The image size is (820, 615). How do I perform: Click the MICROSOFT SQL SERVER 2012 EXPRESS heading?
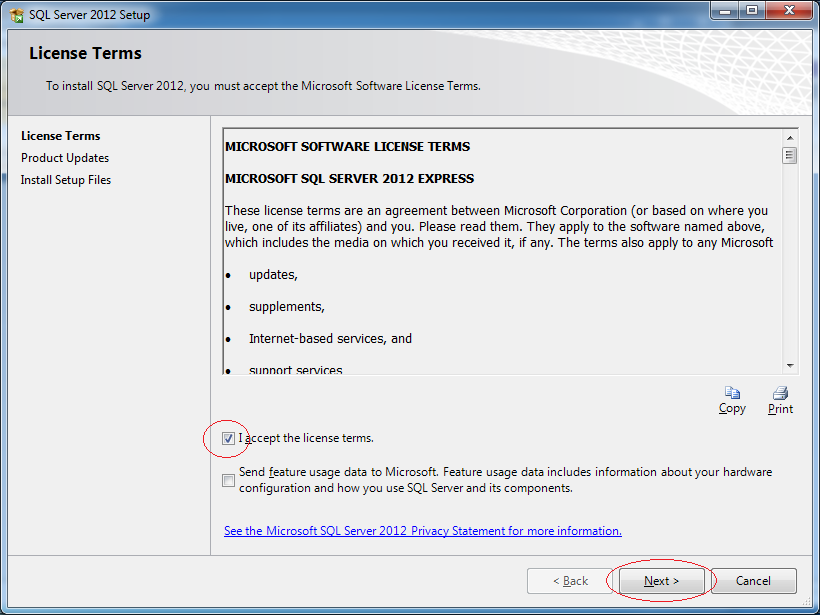click(349, 179)
